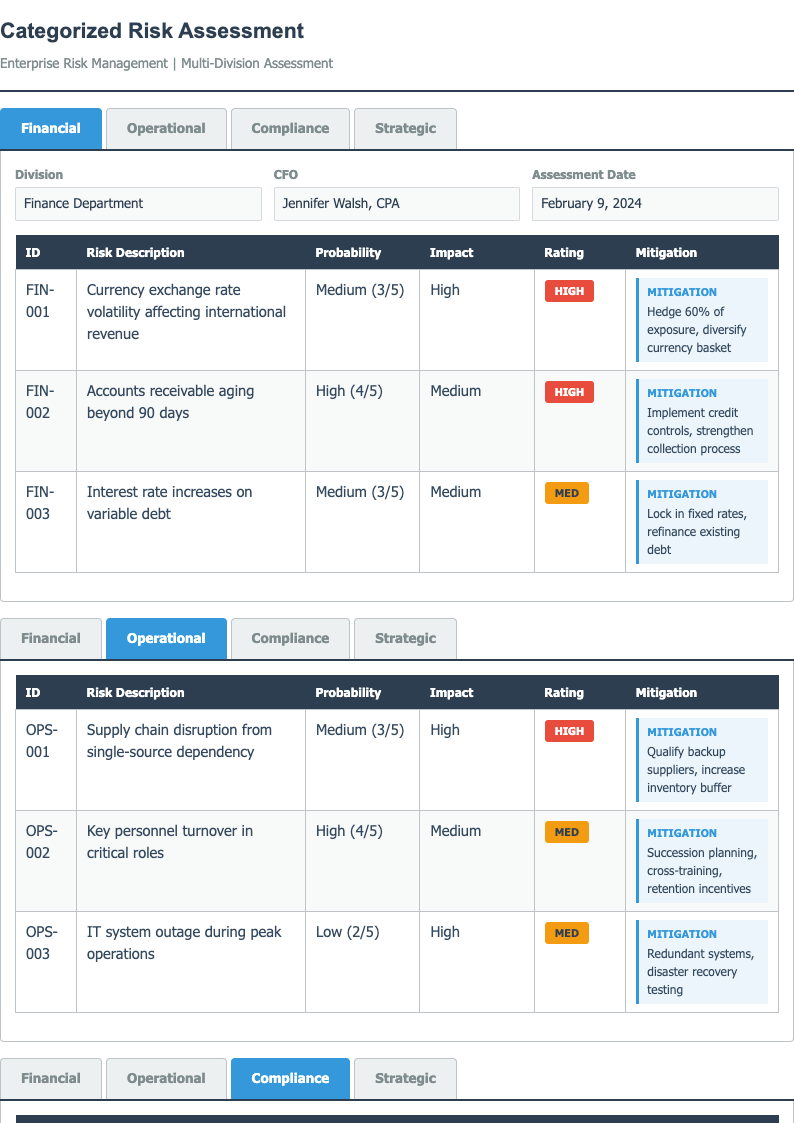
Task: Select the Strategic tab in the topmost tab row
Action: [405, 129]
